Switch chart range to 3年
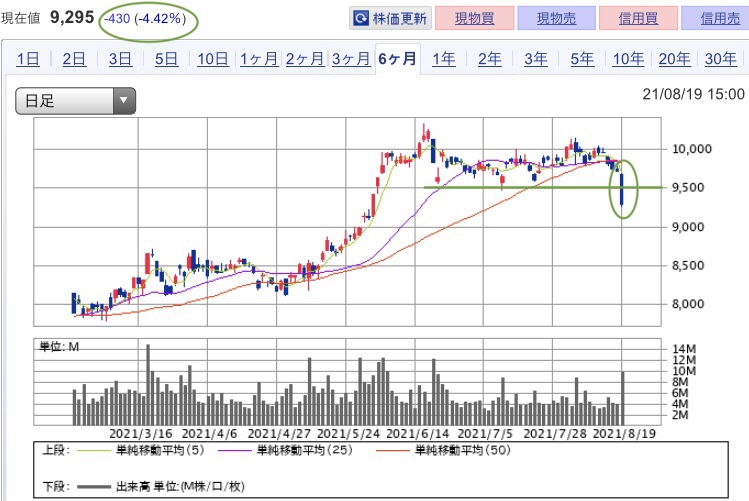This screenshot has height=501, width=749. pos(535,59)
